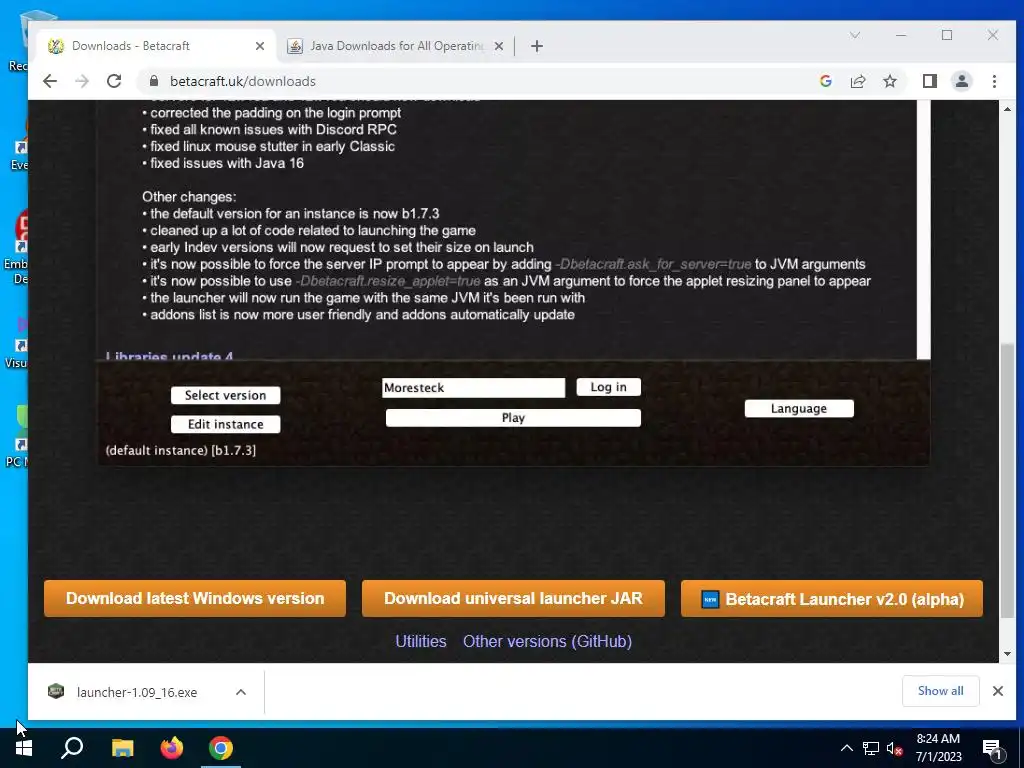This screenshot has width=1024, height=768.
Task: Launch Firefox from taskbar
Action: (172, 748)
